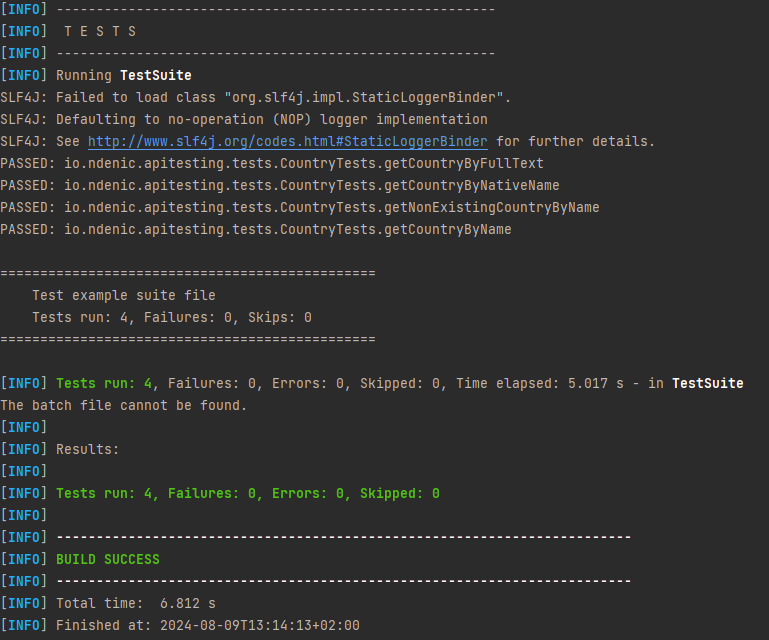
Task: Click the Results: heading line
Action: click(60, 450)
